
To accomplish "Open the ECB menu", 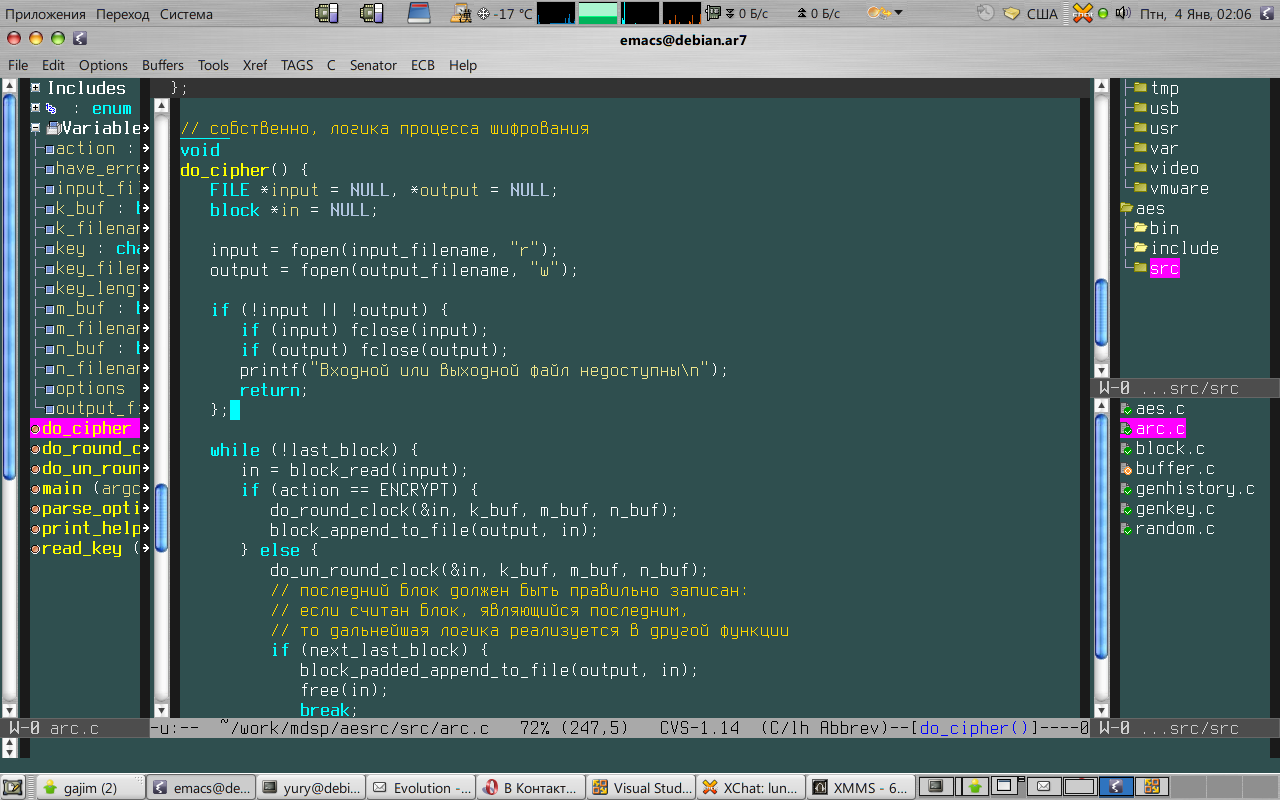I will [x=422, y=65].
